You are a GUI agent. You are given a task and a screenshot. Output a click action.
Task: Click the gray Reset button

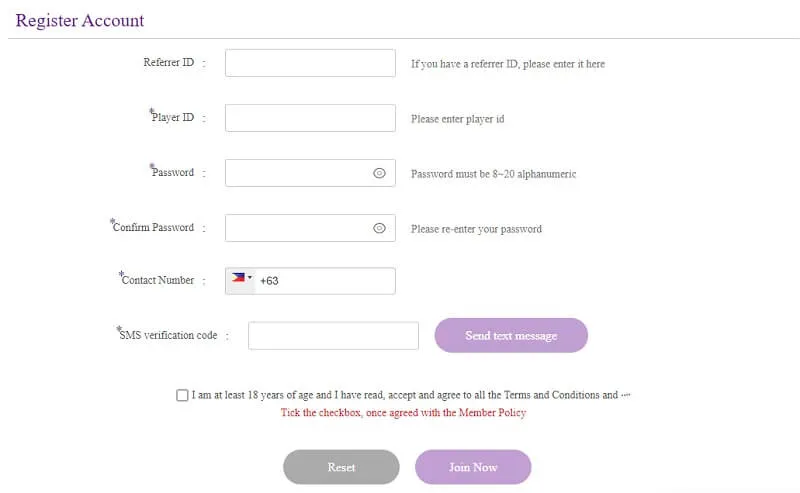click(341, 467)
